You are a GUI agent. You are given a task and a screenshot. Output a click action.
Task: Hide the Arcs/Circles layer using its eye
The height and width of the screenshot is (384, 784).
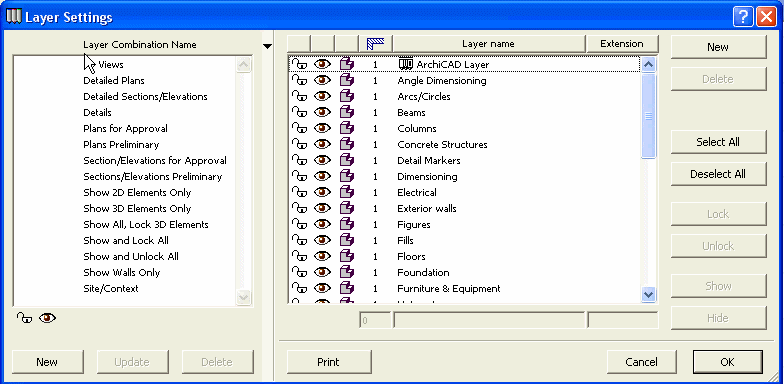322,96
